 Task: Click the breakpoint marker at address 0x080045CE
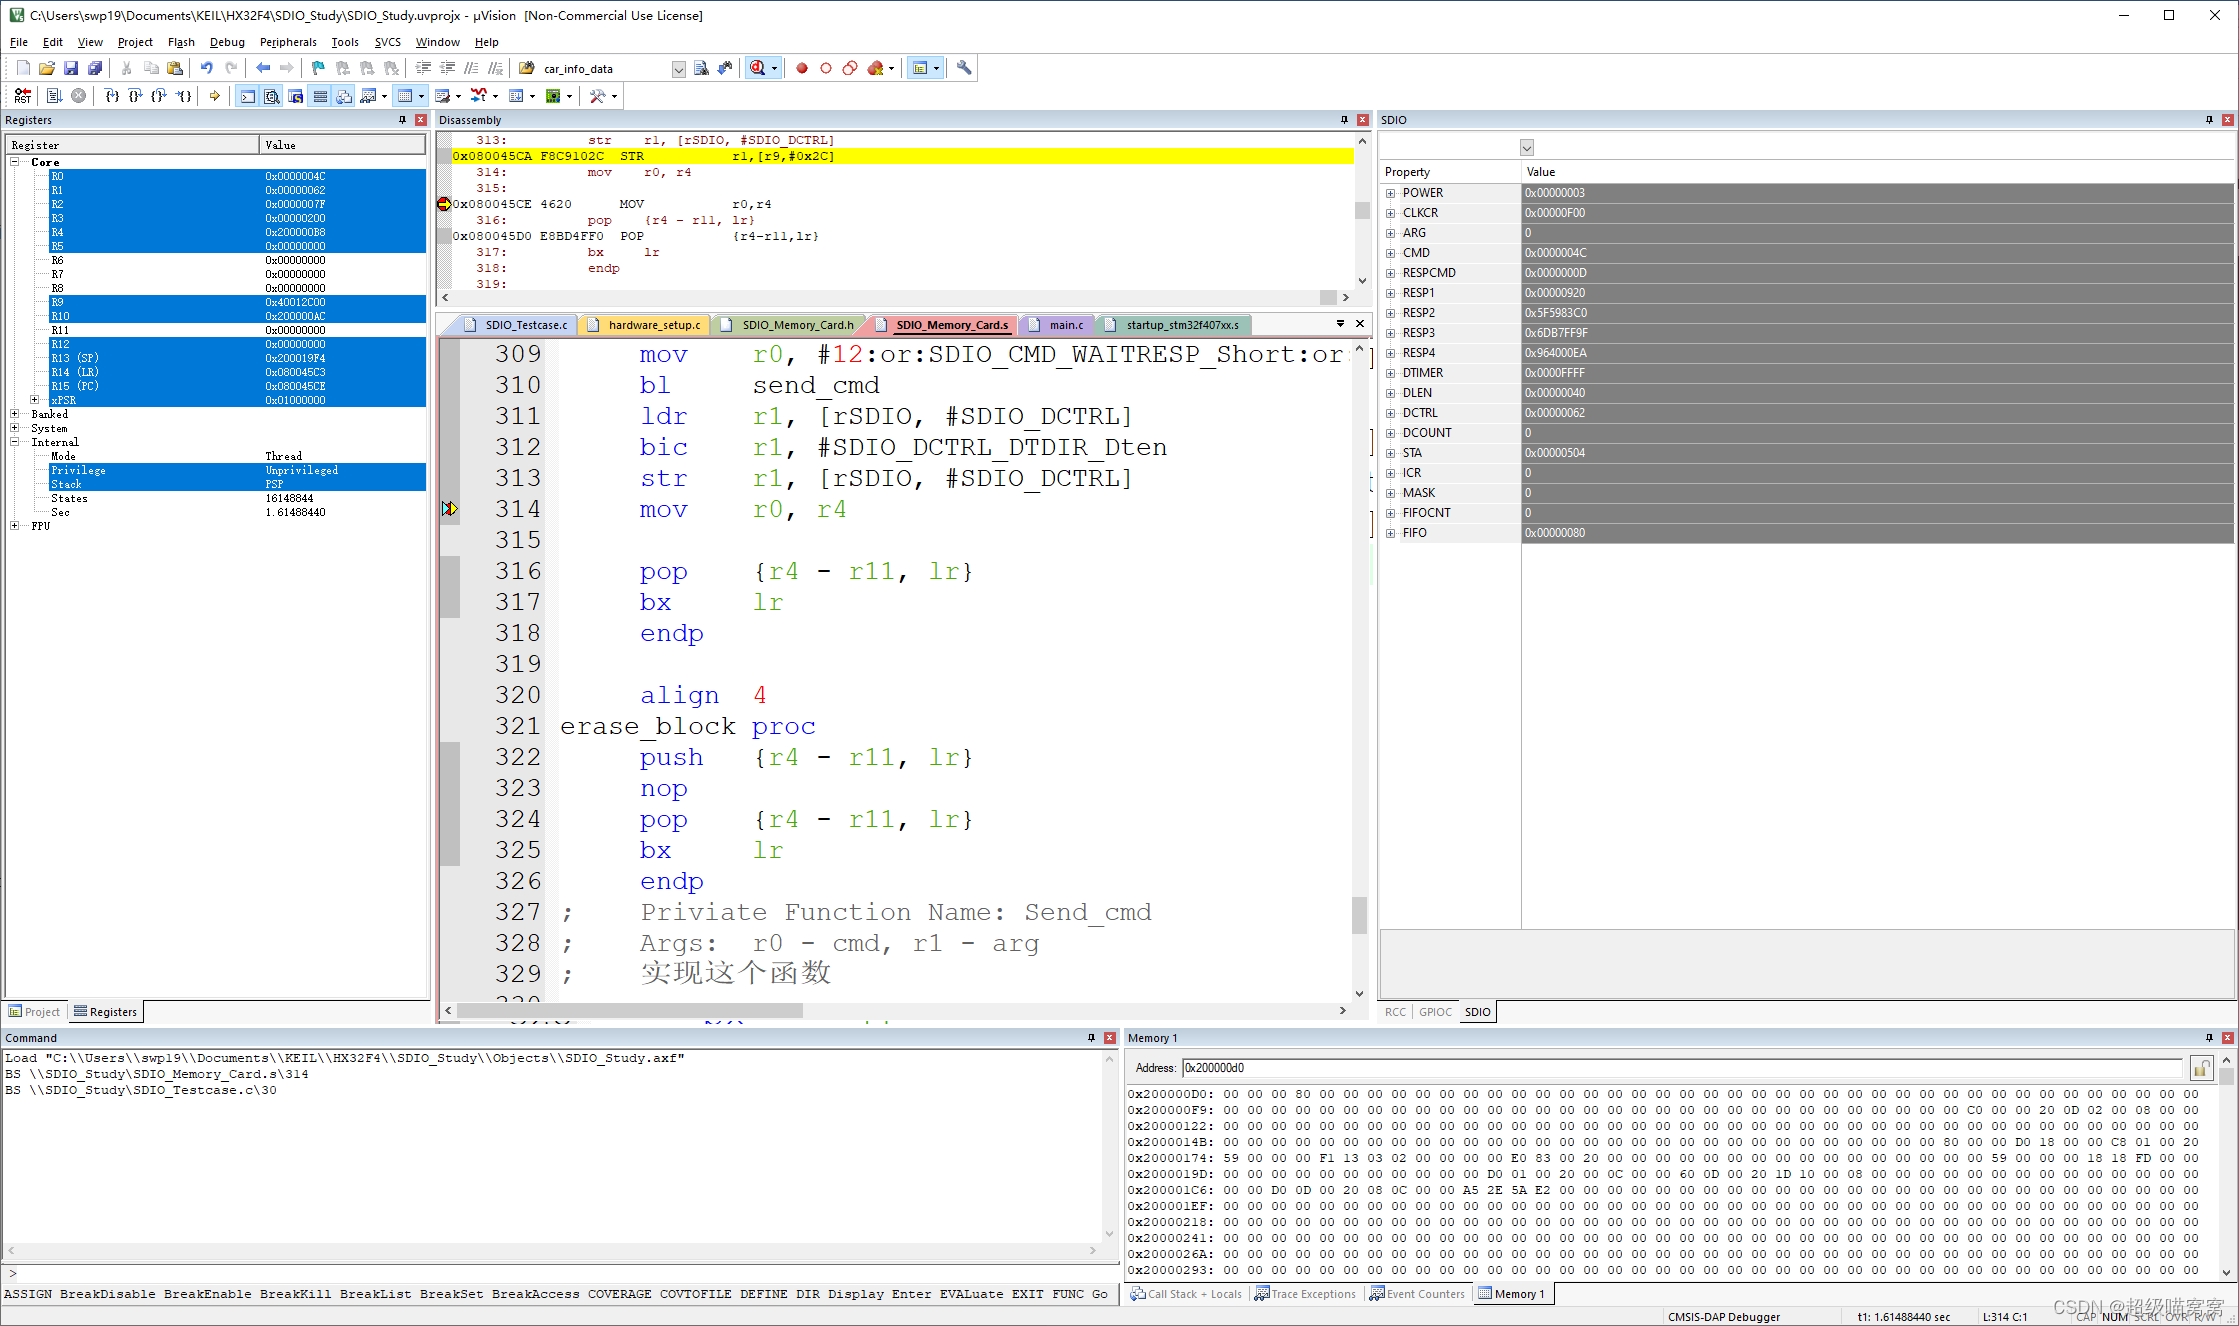(x=444, y=204)
